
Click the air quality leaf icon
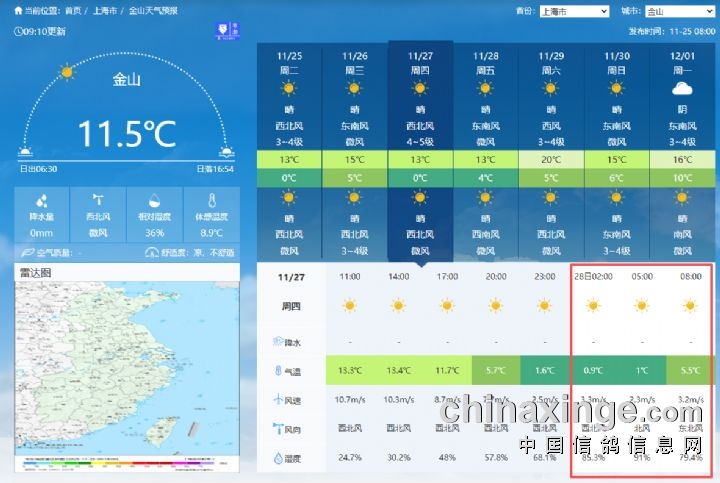pyautogui.click(x=28, y=253)
